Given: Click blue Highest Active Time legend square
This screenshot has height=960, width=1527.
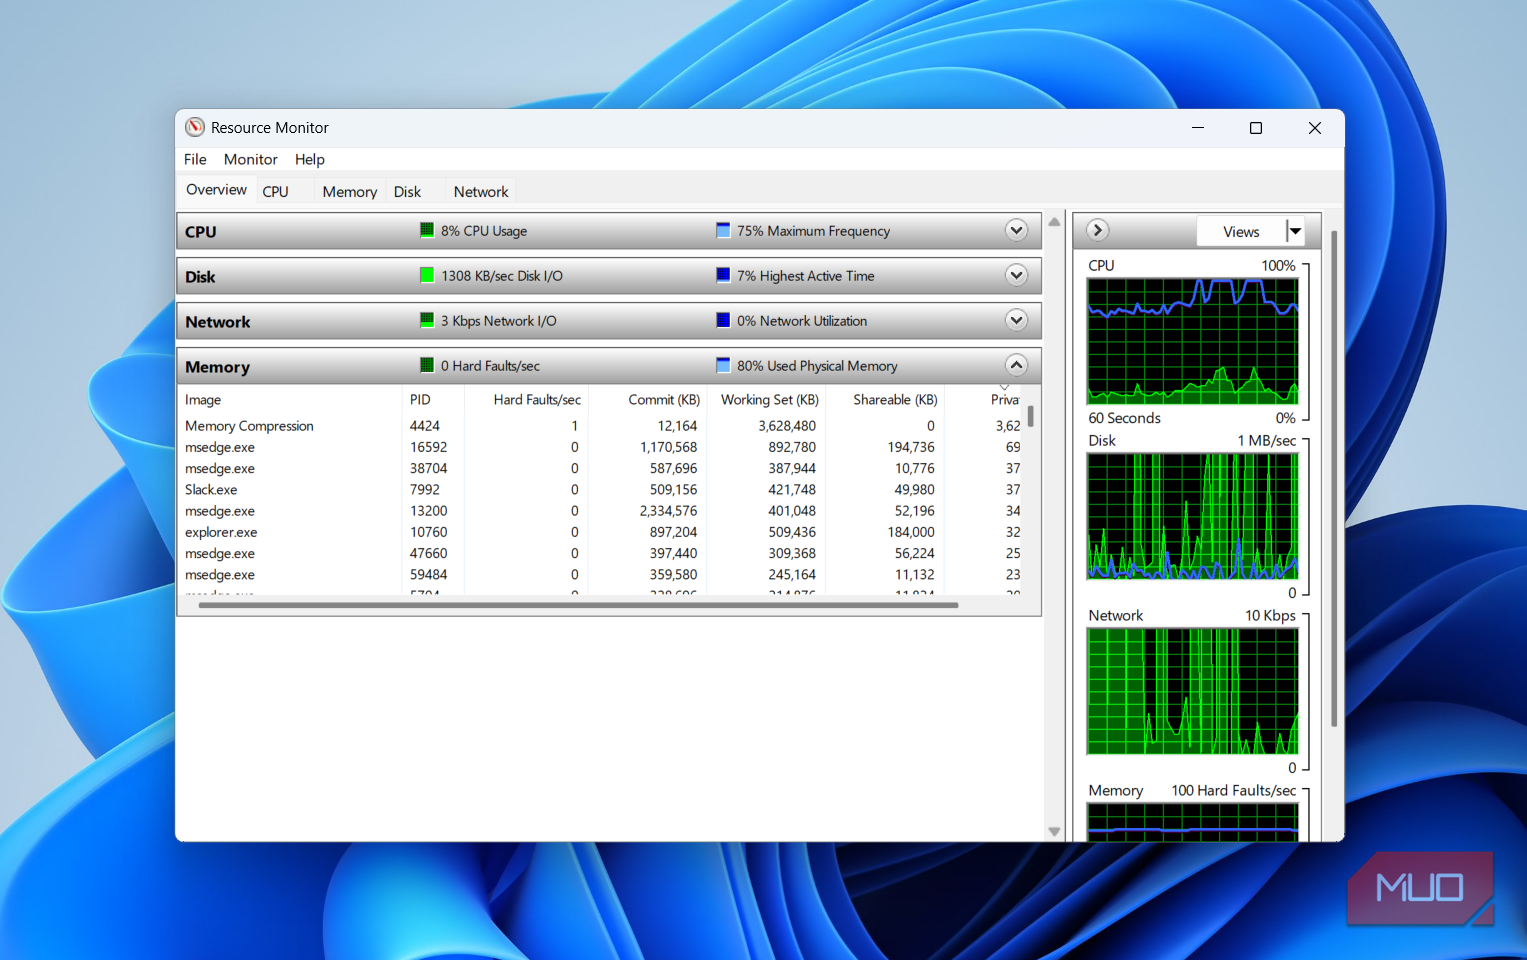Looking at the screenshot, I should point(723,275).
